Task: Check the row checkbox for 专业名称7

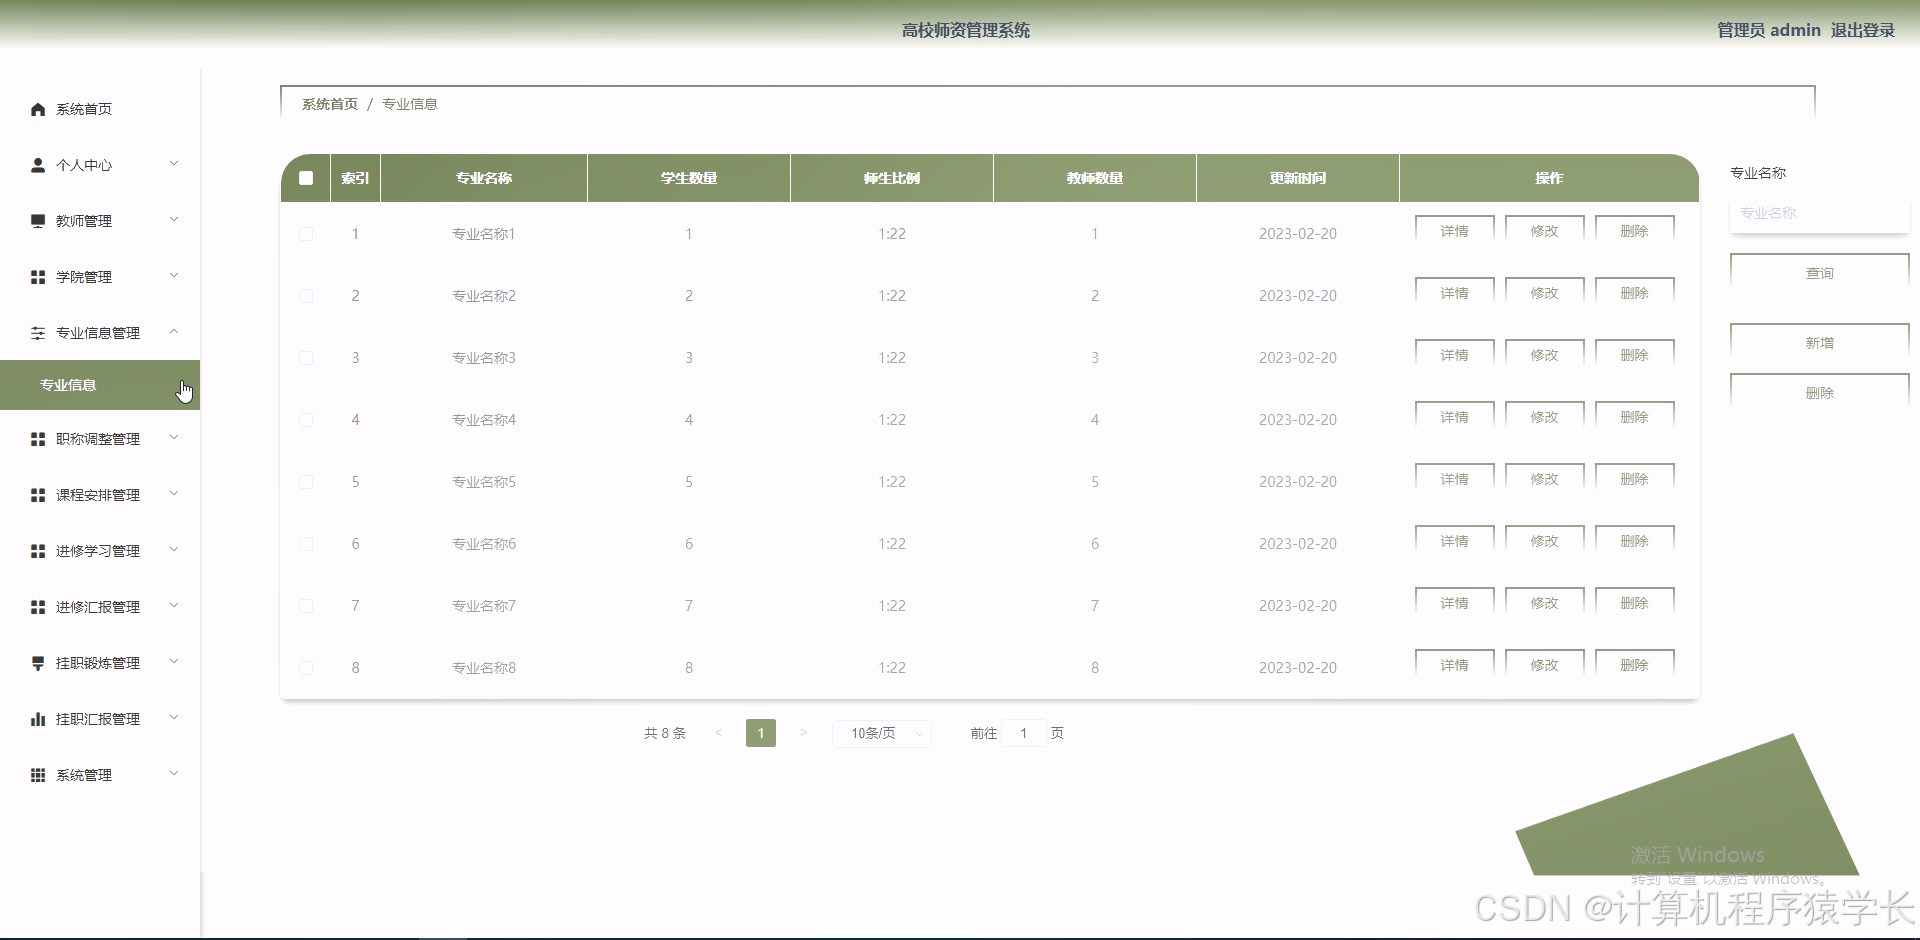Action: tap(306, 606)
